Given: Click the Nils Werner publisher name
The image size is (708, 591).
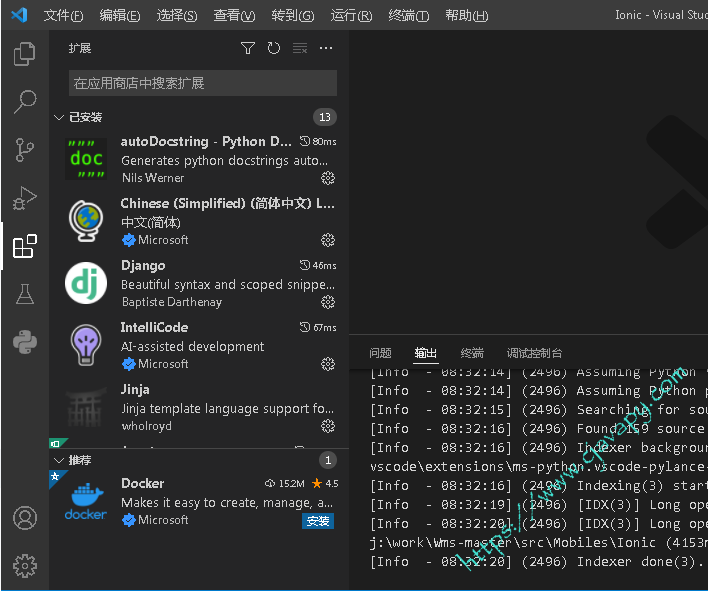Looking at the screenshot, I should pos(153,178).
